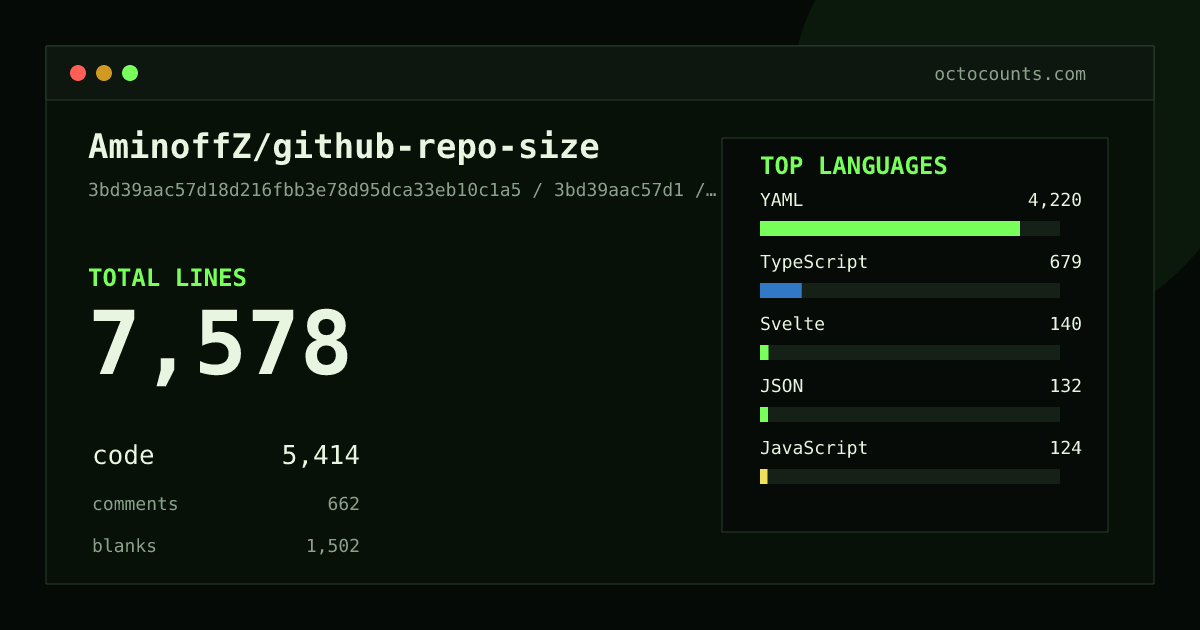Click the 124 JavaScript line count
The width and height of the screenshot is (1200, 630).
[1065, 448]
